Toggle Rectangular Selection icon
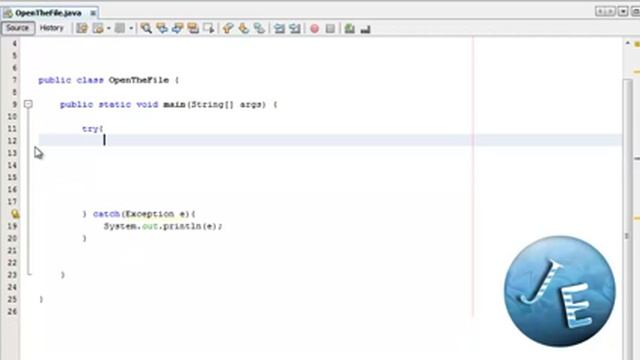Screen dimensions: 640x360 (x=209, y=28)
